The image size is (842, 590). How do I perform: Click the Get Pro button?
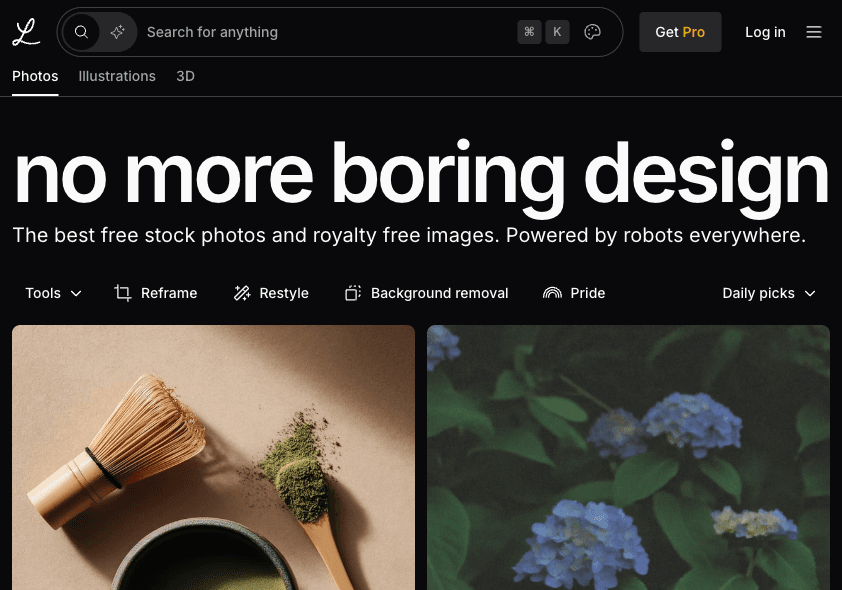[680, 32]
